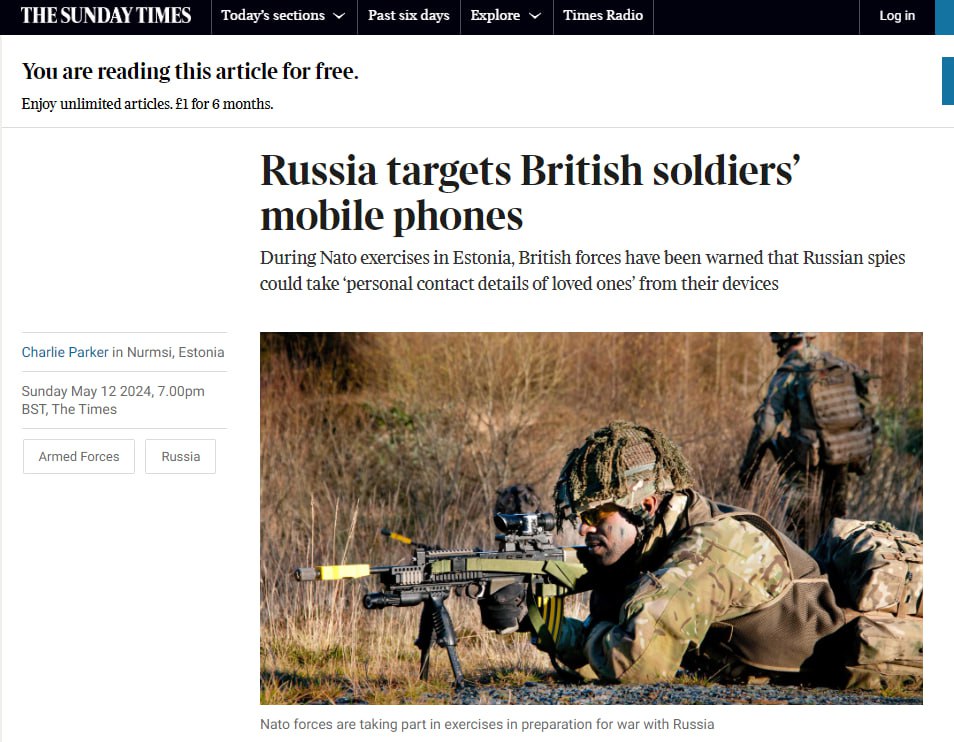954x742 pixels.
Task: Open the soldier with rifle photo
Action: click(591, 518)
